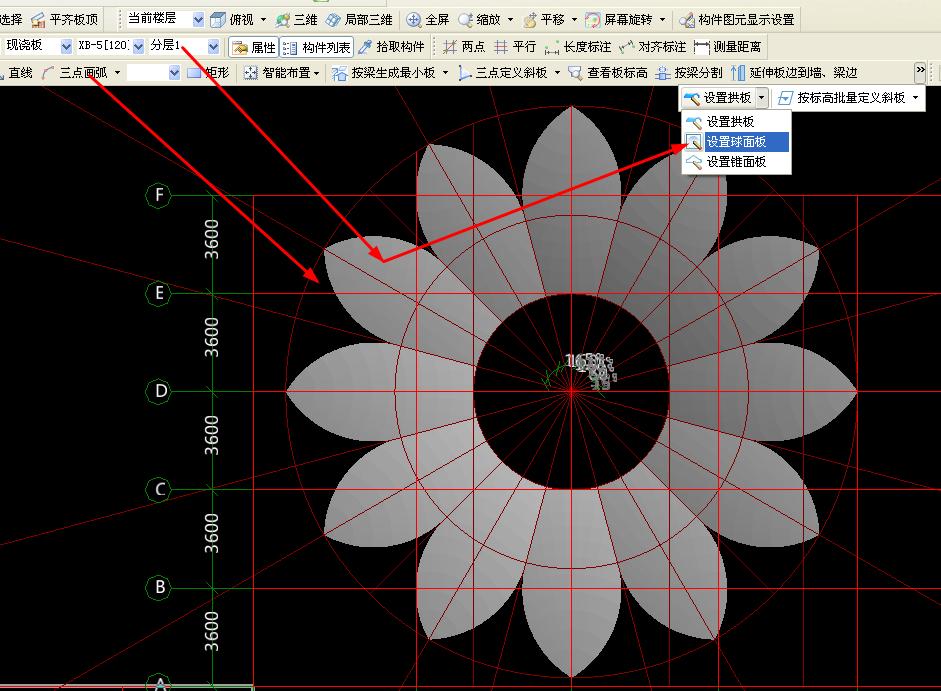Expand the 俯视 view arrow
Viewport: 941px width, 691px height.
pyautogui.click(x=263, y=20)
